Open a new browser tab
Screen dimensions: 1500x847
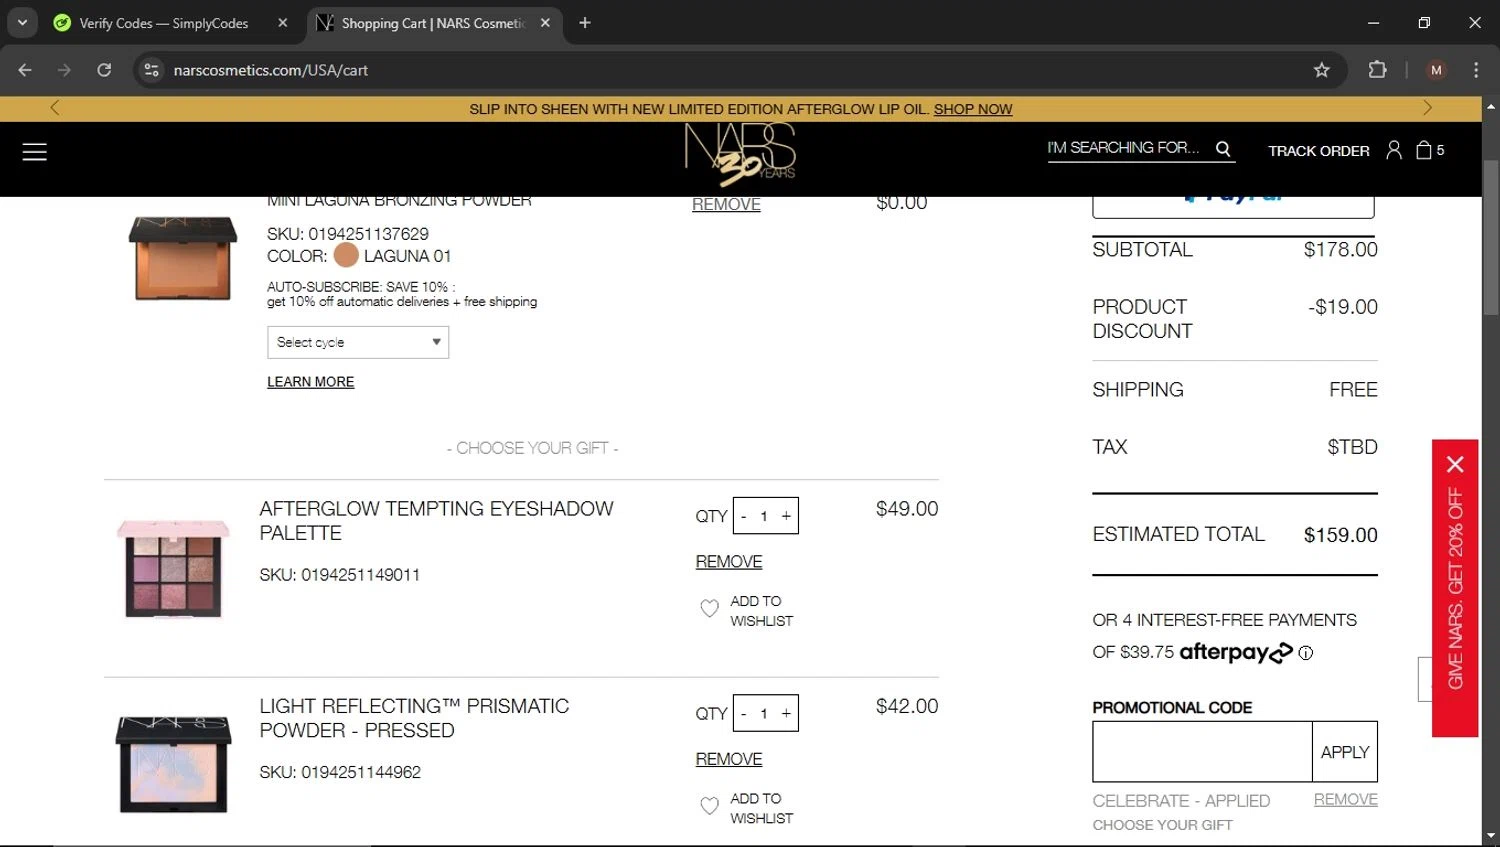[x=585, y=23]
